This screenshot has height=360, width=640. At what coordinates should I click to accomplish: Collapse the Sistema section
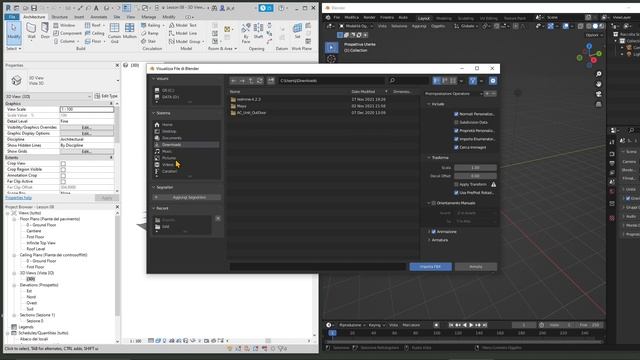click(x=154, y=113)
